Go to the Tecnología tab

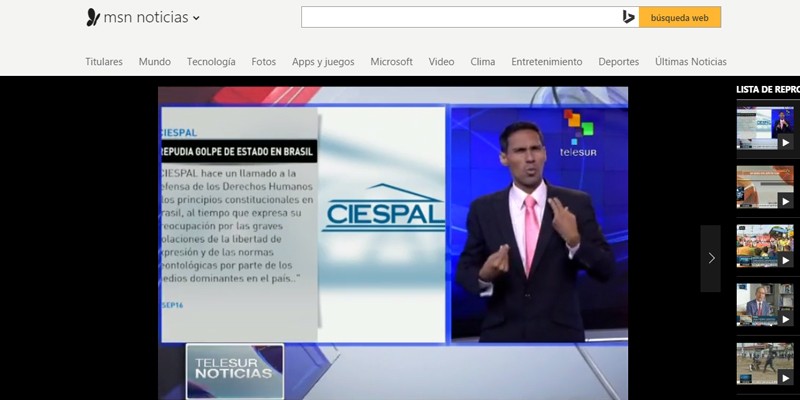211,61
